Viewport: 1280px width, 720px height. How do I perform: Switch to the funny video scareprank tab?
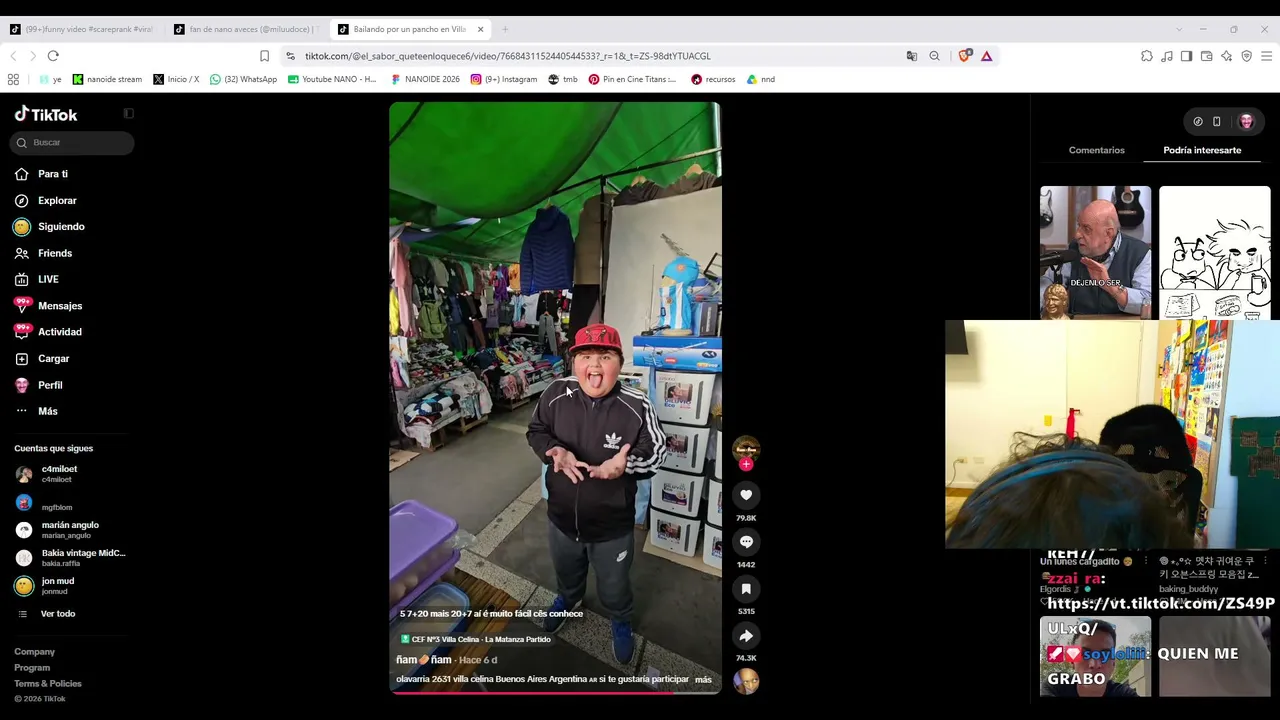82,29
